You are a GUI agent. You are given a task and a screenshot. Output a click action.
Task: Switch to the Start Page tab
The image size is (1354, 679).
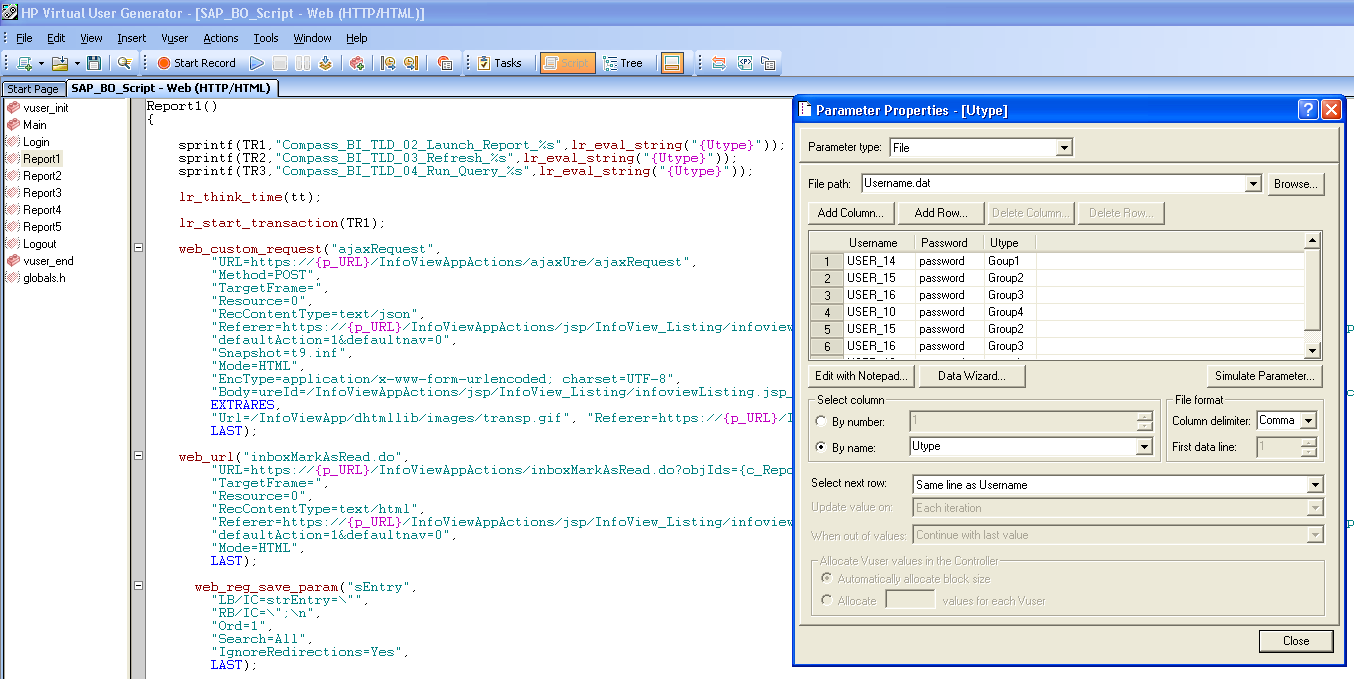click(x=33, y=88)
